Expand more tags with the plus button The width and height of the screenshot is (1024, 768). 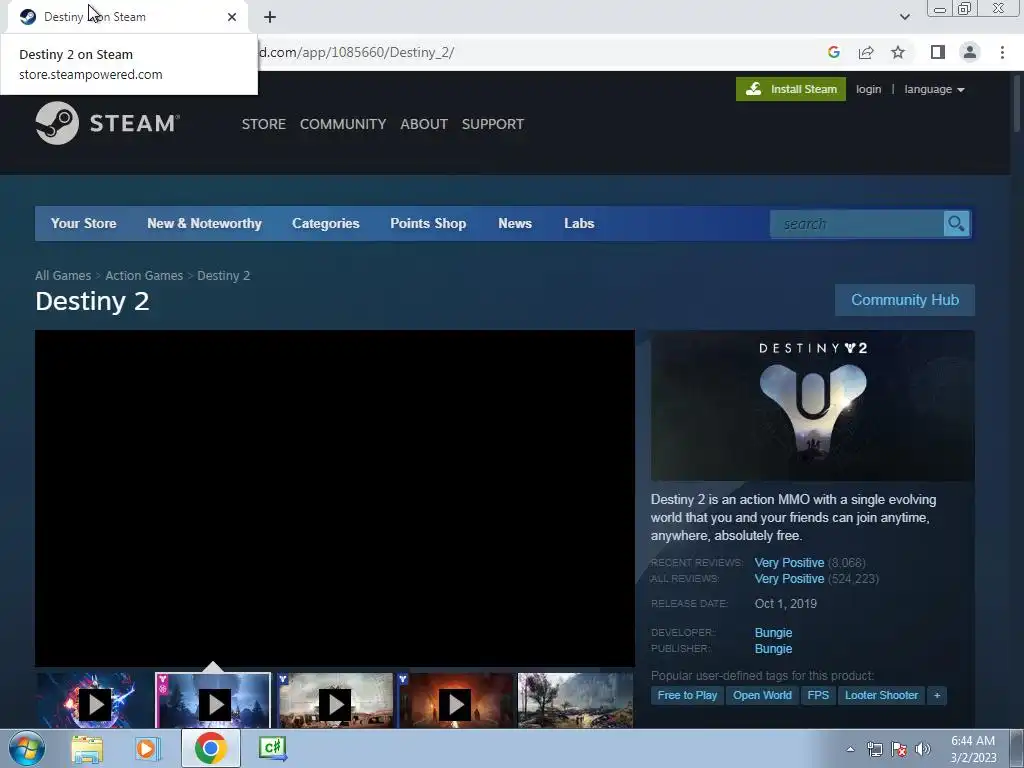(936, 695)
